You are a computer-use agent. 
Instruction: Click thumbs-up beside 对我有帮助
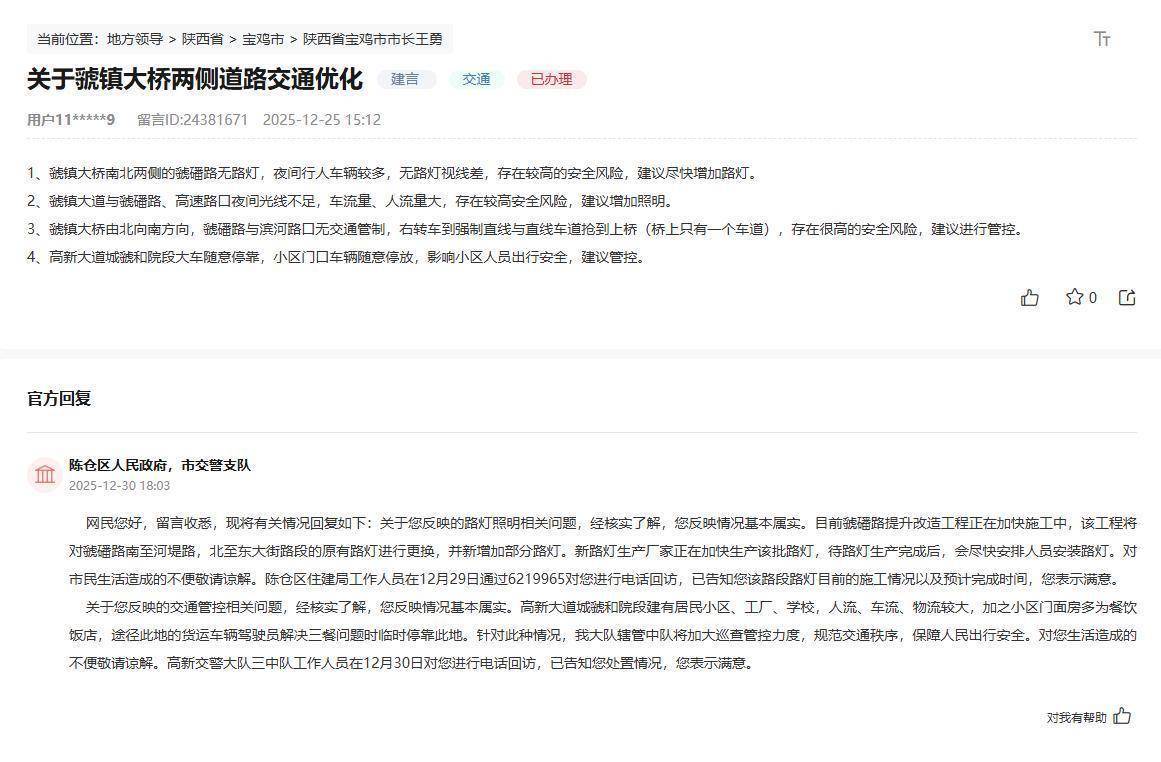point(1122,716)
